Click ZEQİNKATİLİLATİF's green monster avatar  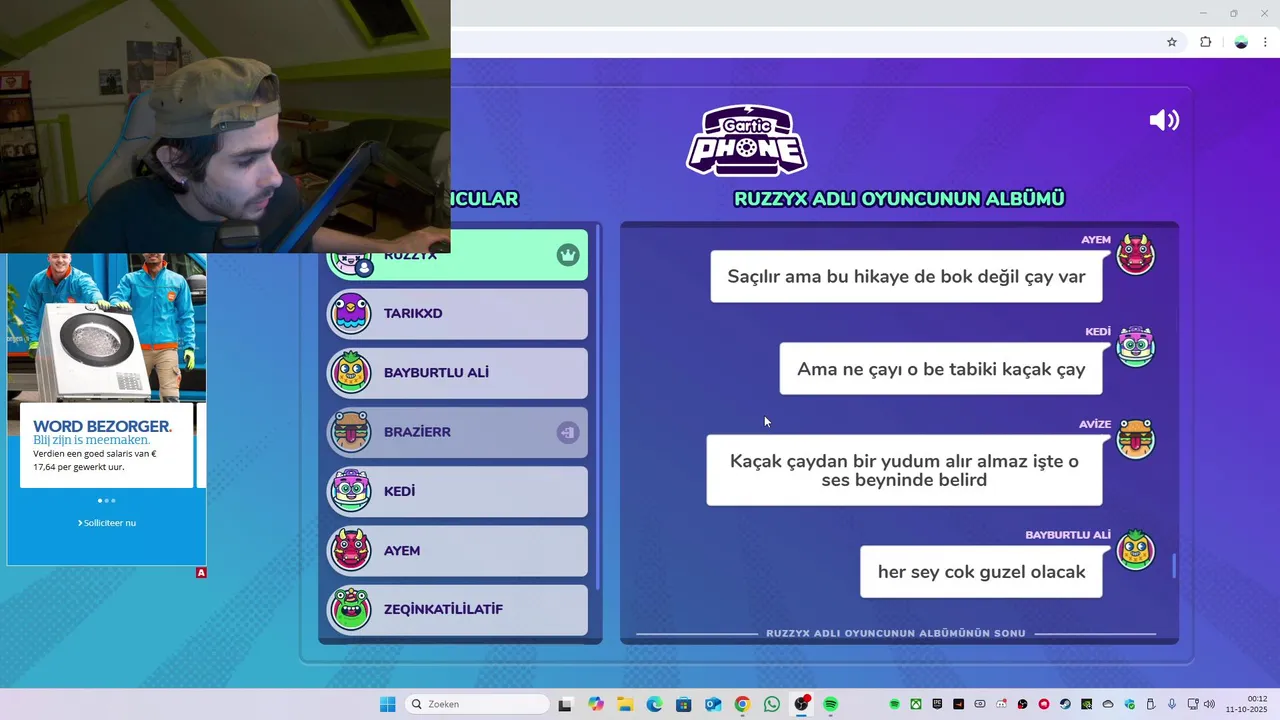350,609
